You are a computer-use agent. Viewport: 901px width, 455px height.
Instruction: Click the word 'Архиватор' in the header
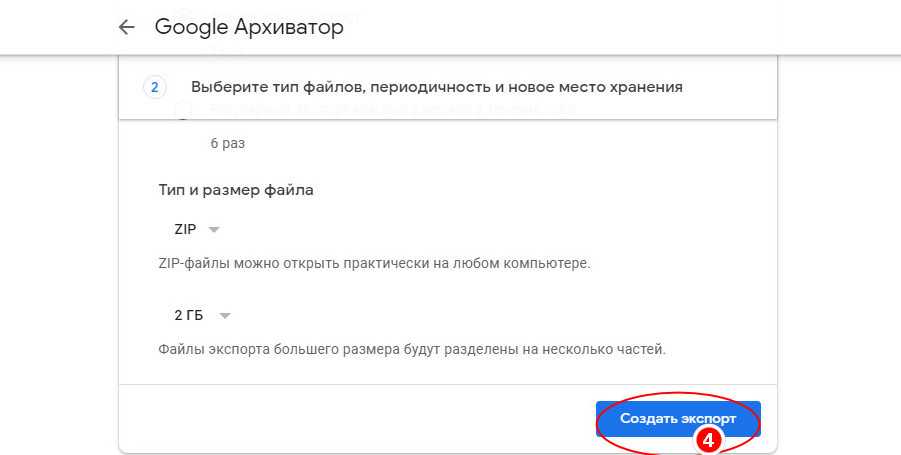pos(288,28)
